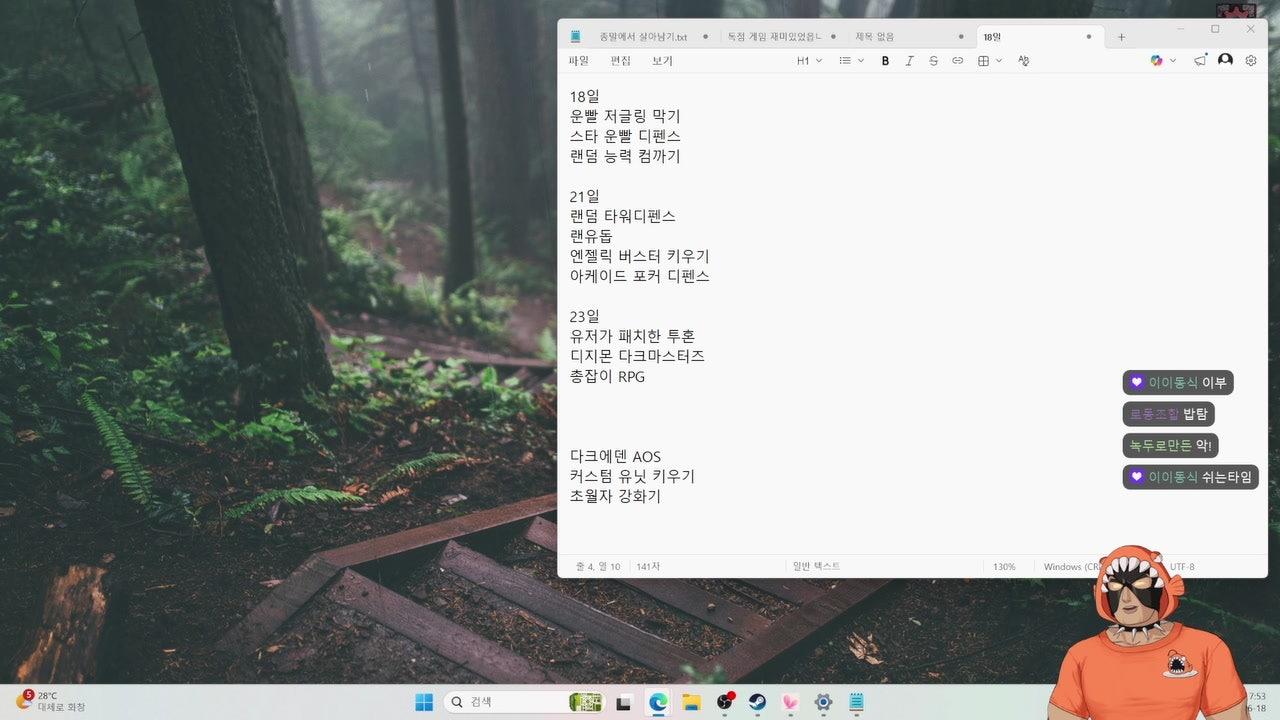The image size is (1280, 720).
Task: Click the UTF-8 encoding indicator
Action: coord(1182,567)
